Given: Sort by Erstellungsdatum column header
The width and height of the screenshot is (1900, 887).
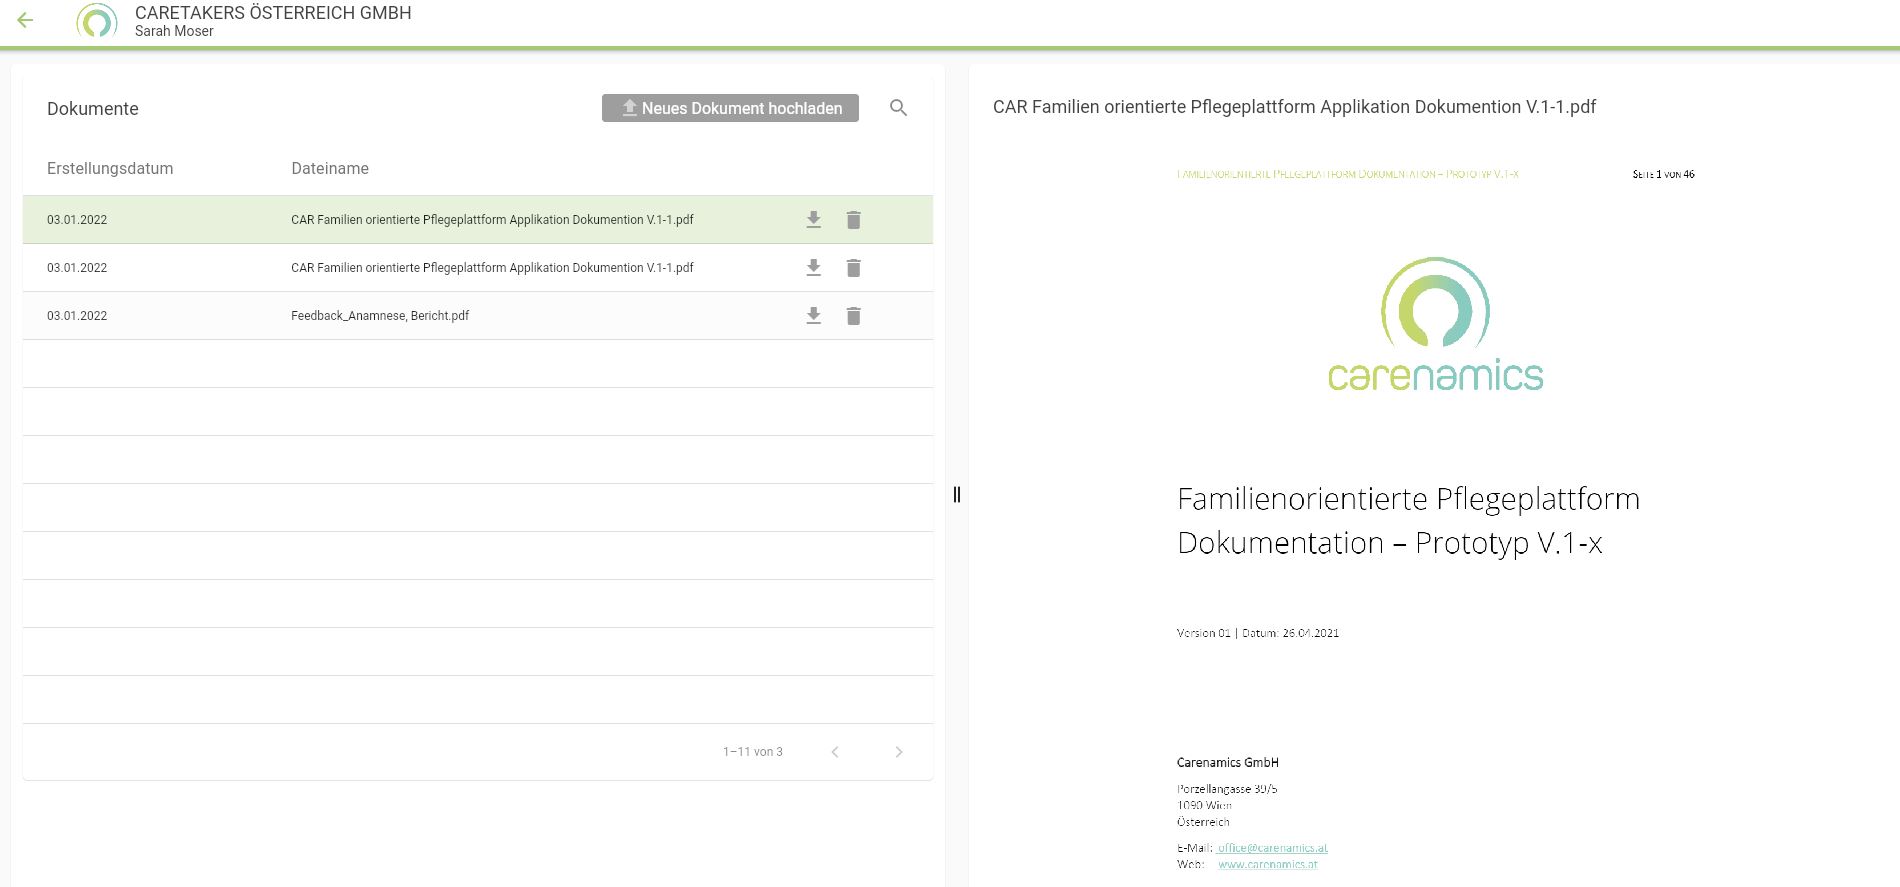Looking at the screenshot, I should point(110,168).
